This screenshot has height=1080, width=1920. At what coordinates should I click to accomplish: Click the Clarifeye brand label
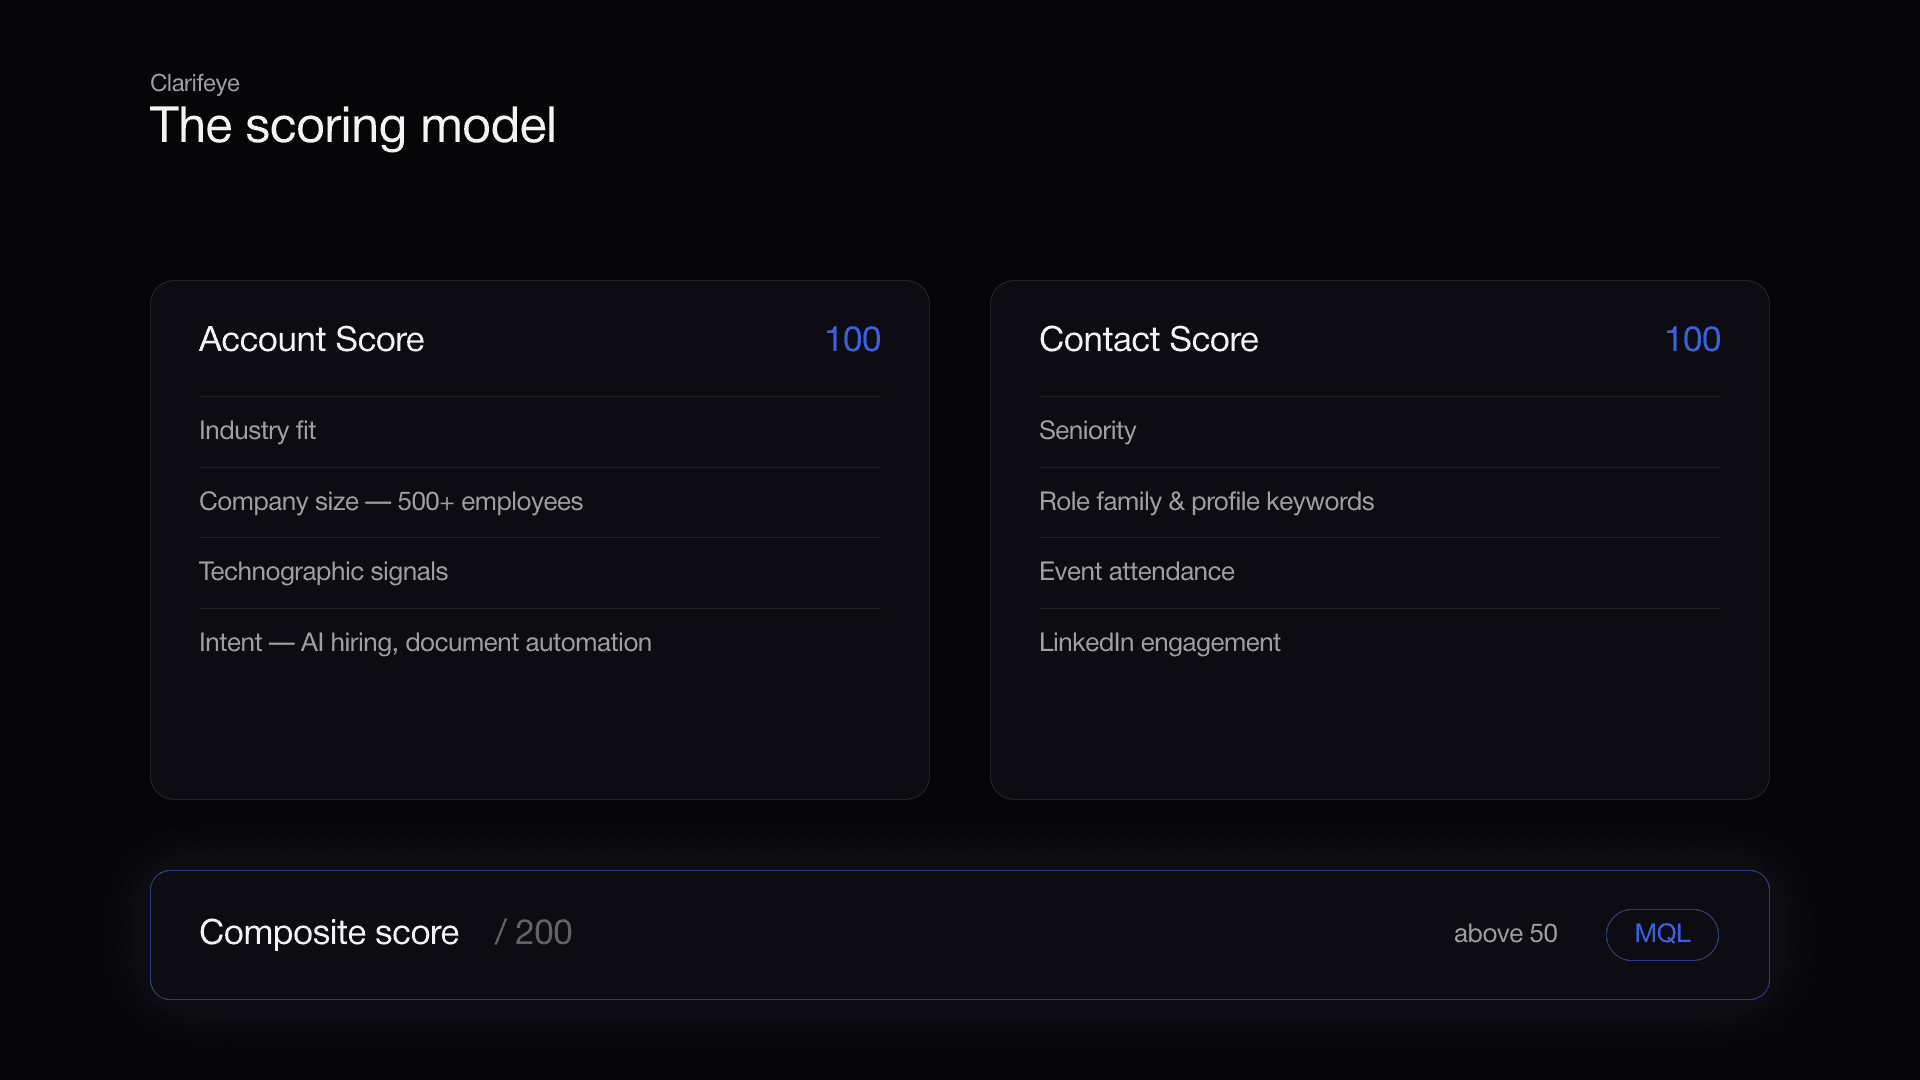point(194,83)
